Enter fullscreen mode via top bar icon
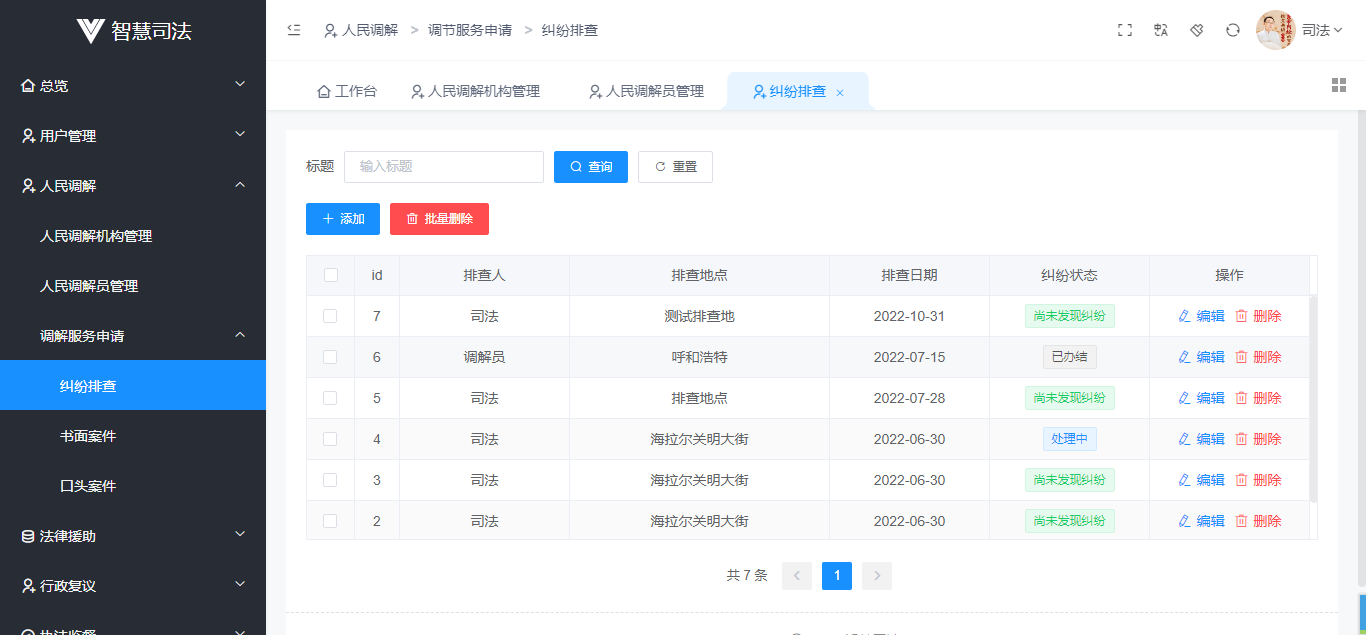 tap(1125, 30)
